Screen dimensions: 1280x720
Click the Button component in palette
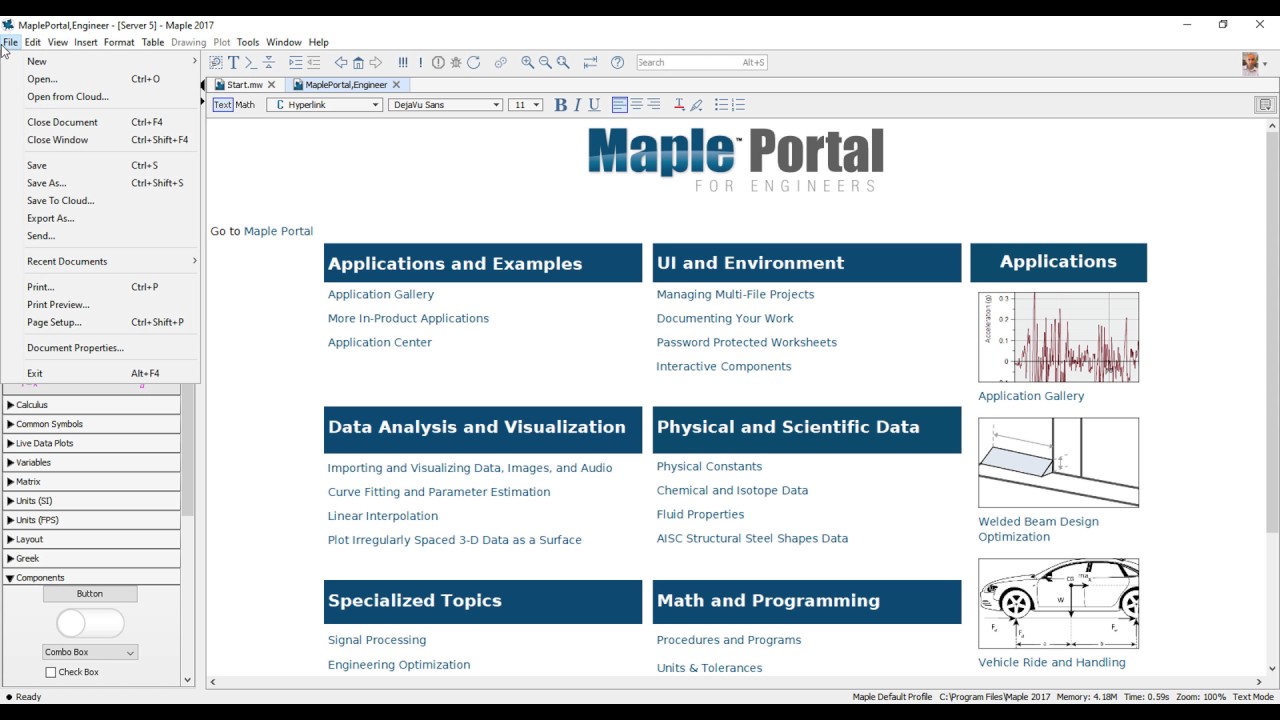coord(90,594)
